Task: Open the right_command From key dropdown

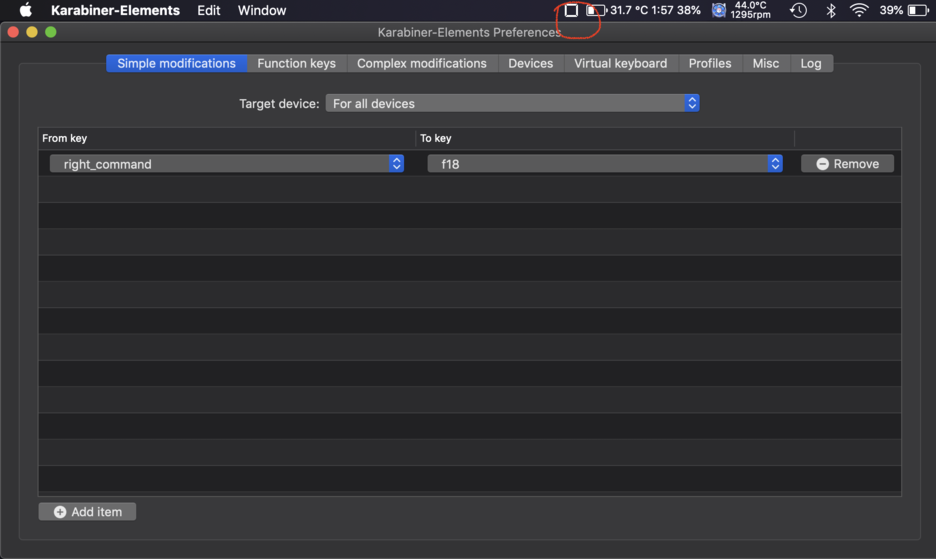Action: pyautogui.click(x=227, y=164)
